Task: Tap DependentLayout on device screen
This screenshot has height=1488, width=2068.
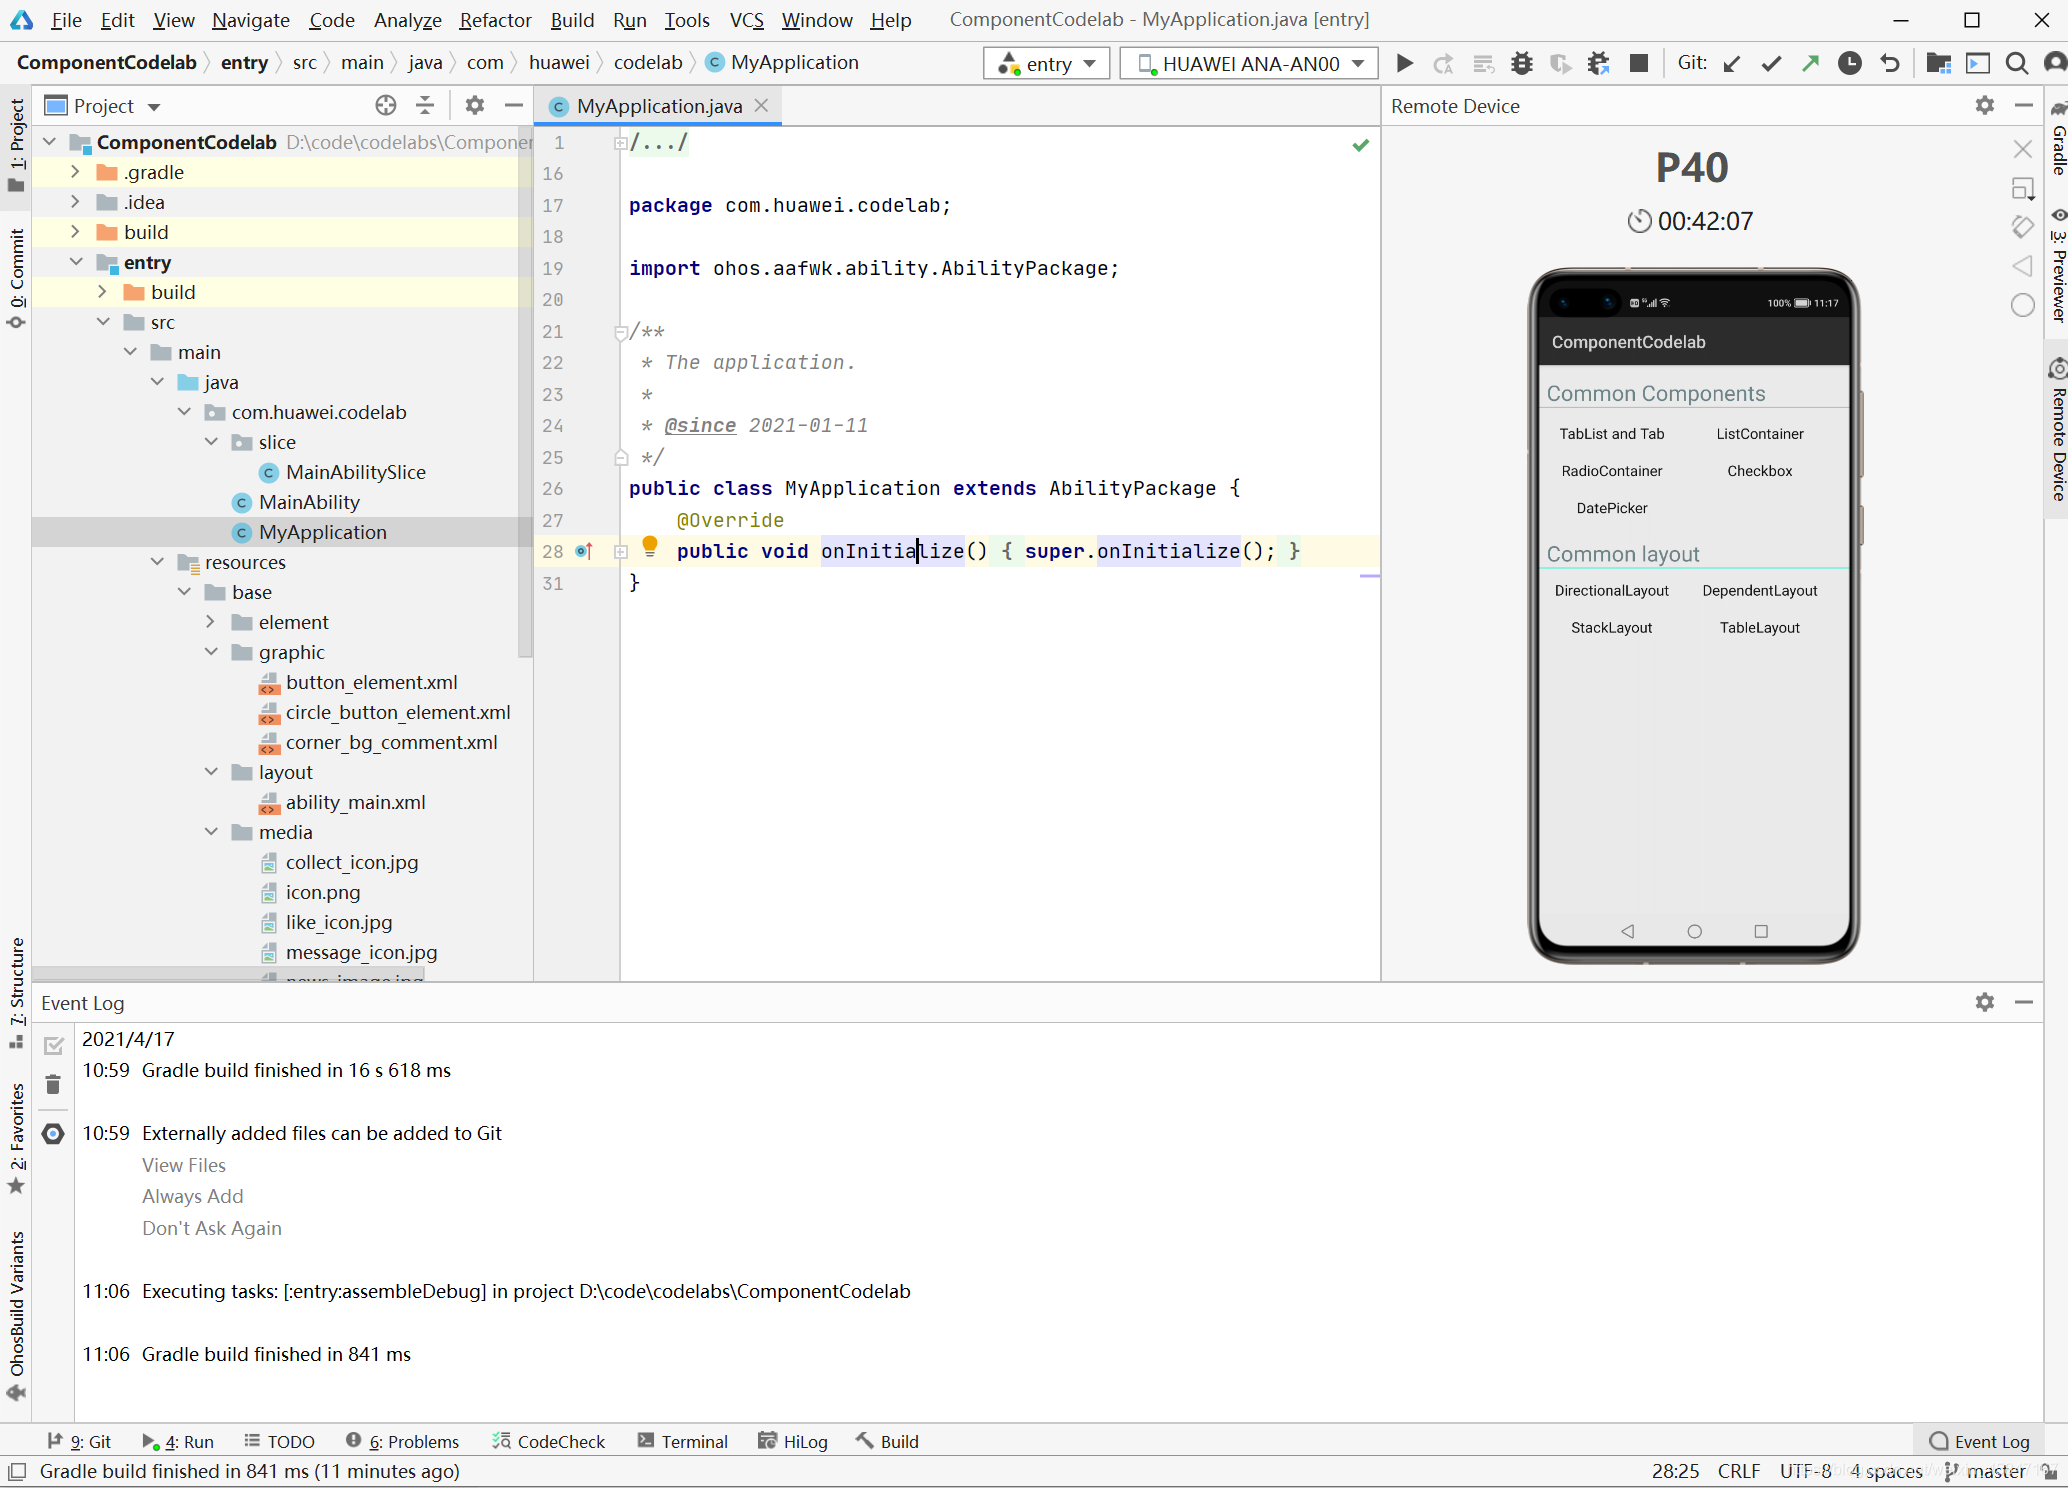Action: coord(1760,591)
